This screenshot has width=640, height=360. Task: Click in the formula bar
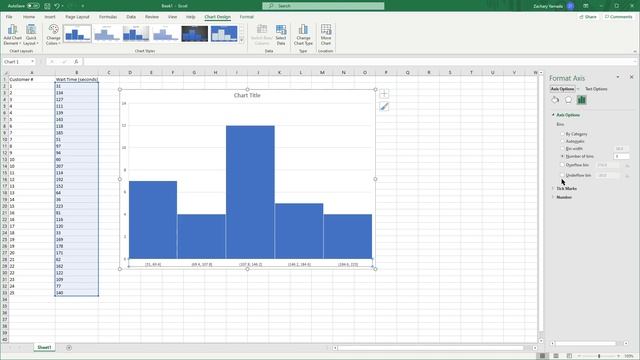pyautogui.click(x=359, y=62)
